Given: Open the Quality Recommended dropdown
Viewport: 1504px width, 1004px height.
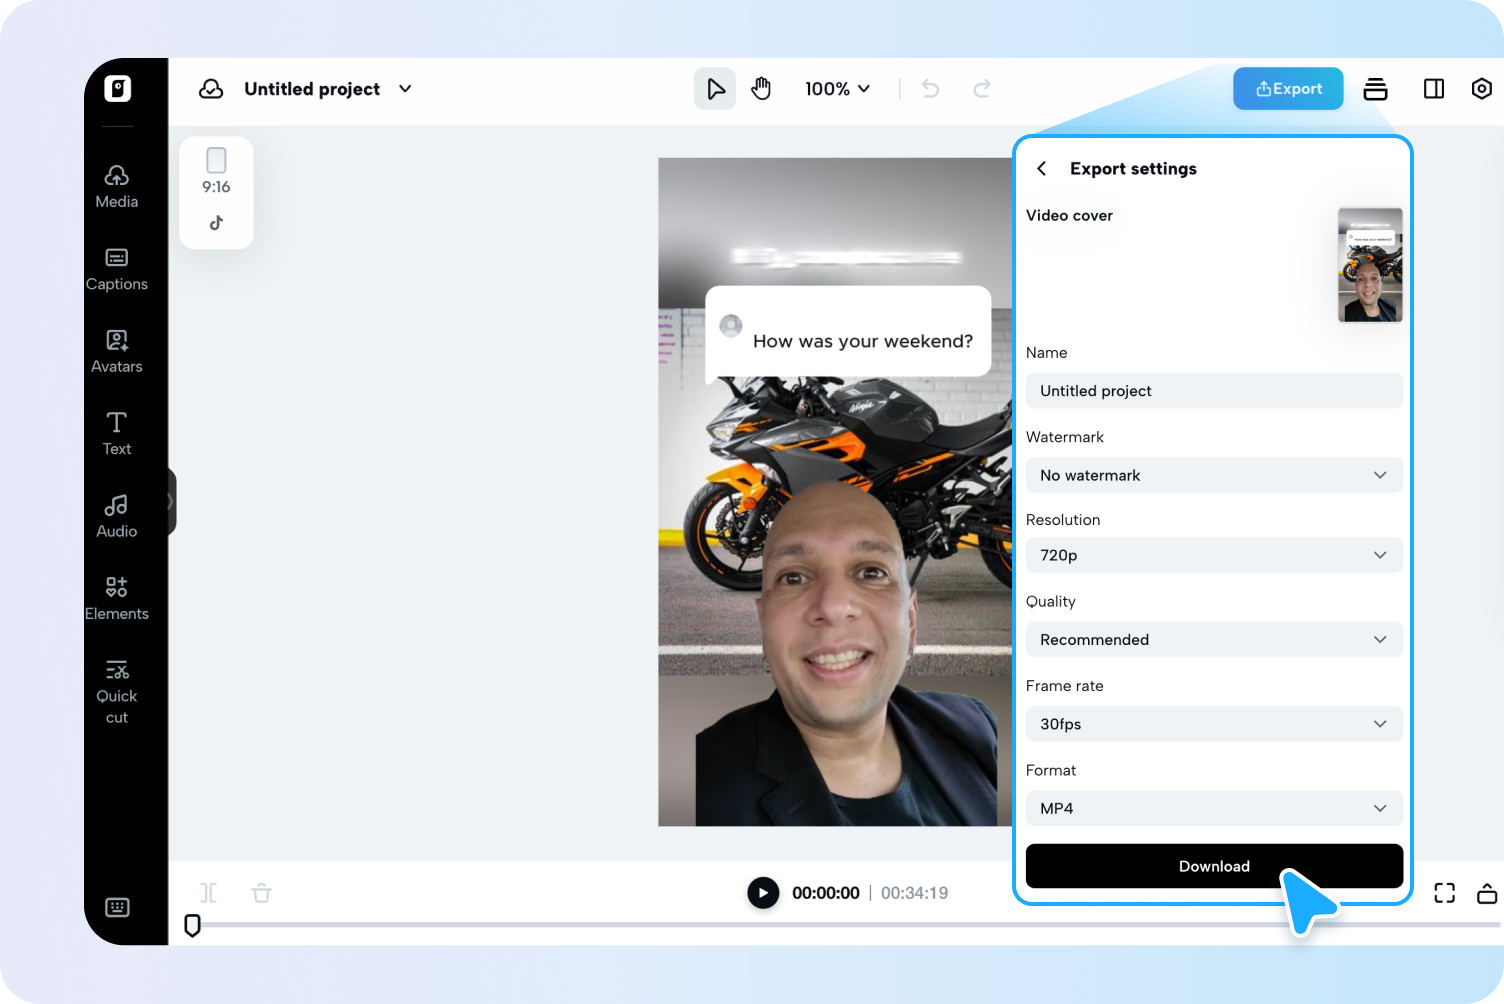Looking at the screenshot, I should coord(1214,640).
